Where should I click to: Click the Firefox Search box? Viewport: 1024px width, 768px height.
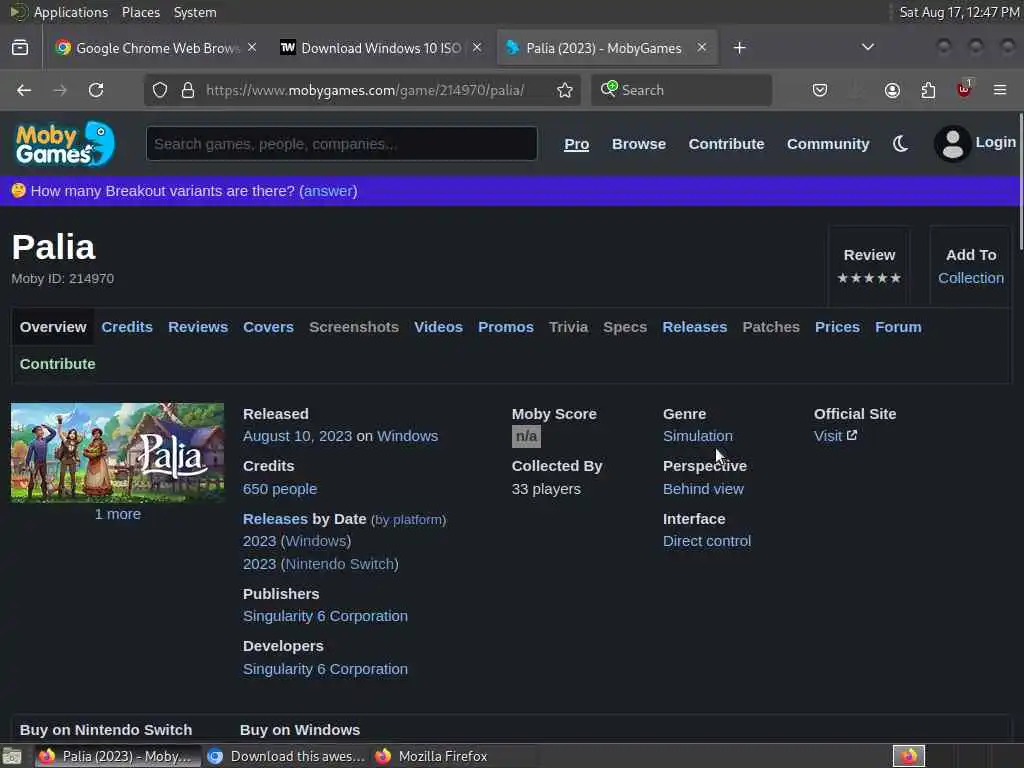click(681, 90)
